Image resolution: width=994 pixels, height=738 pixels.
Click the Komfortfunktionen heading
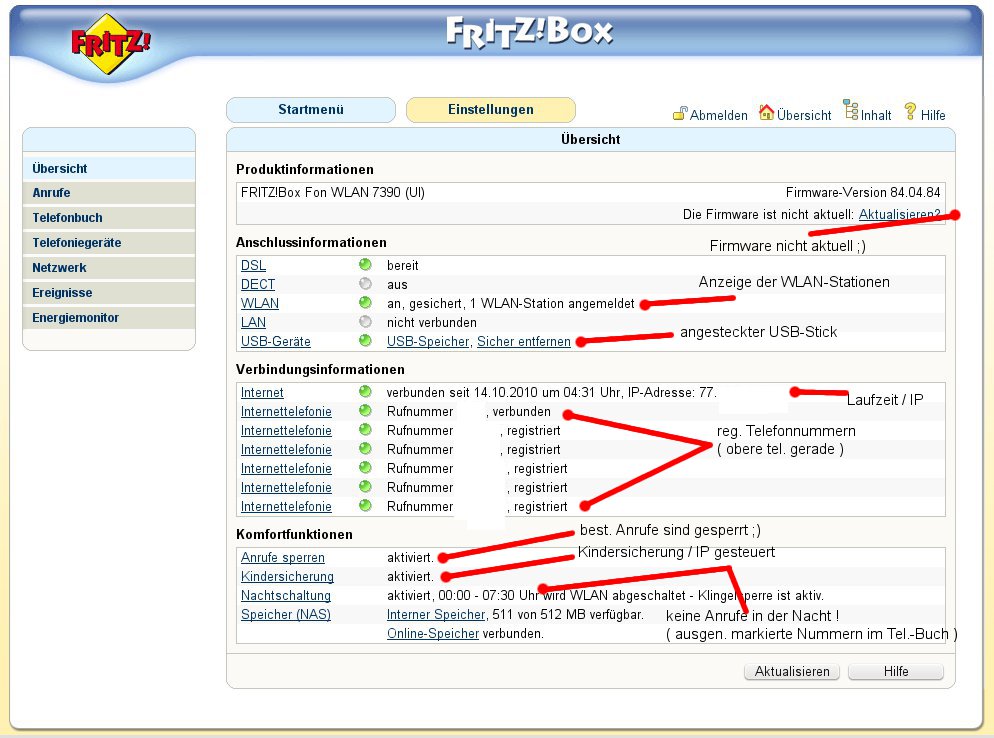point(294,534)
